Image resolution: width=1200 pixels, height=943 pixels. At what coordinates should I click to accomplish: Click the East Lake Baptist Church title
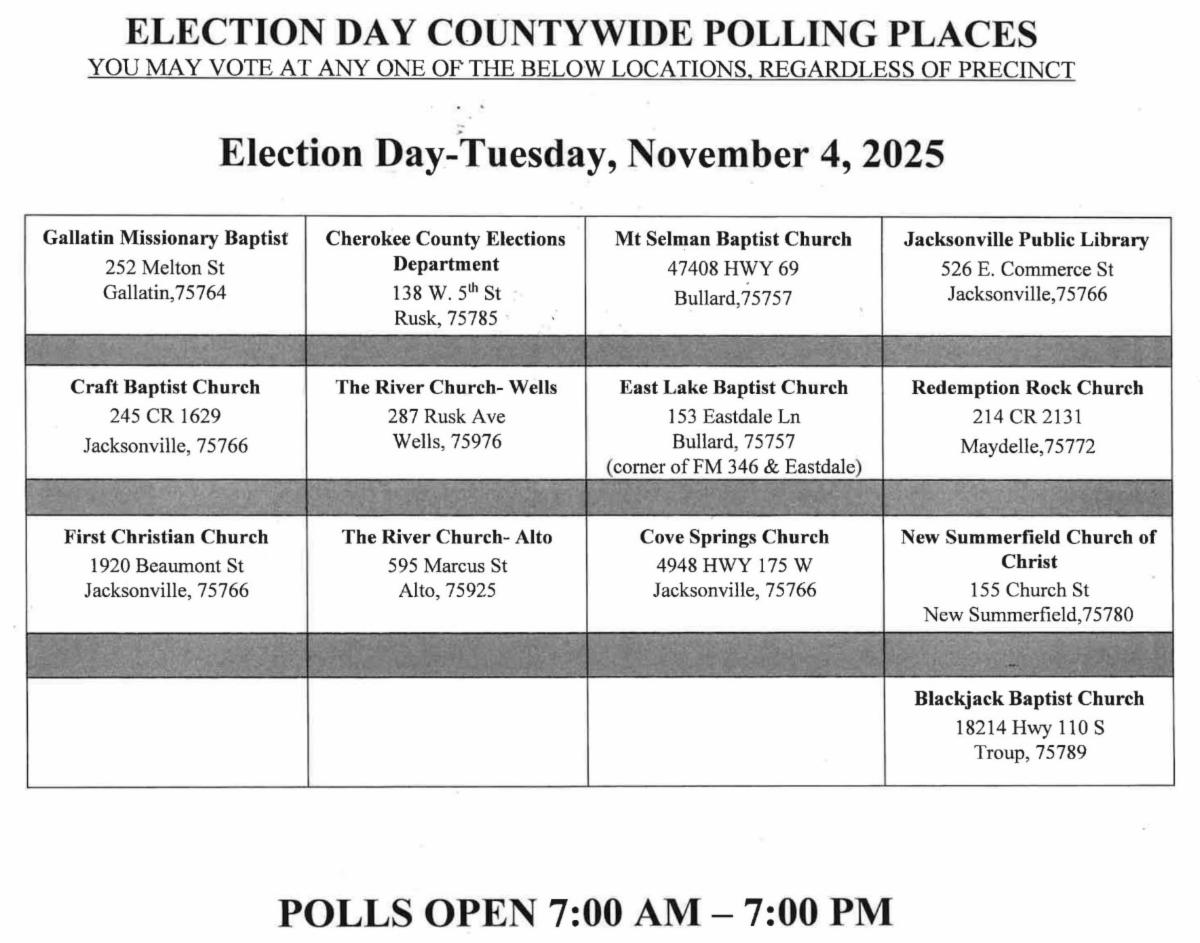[x=733, y=388]
